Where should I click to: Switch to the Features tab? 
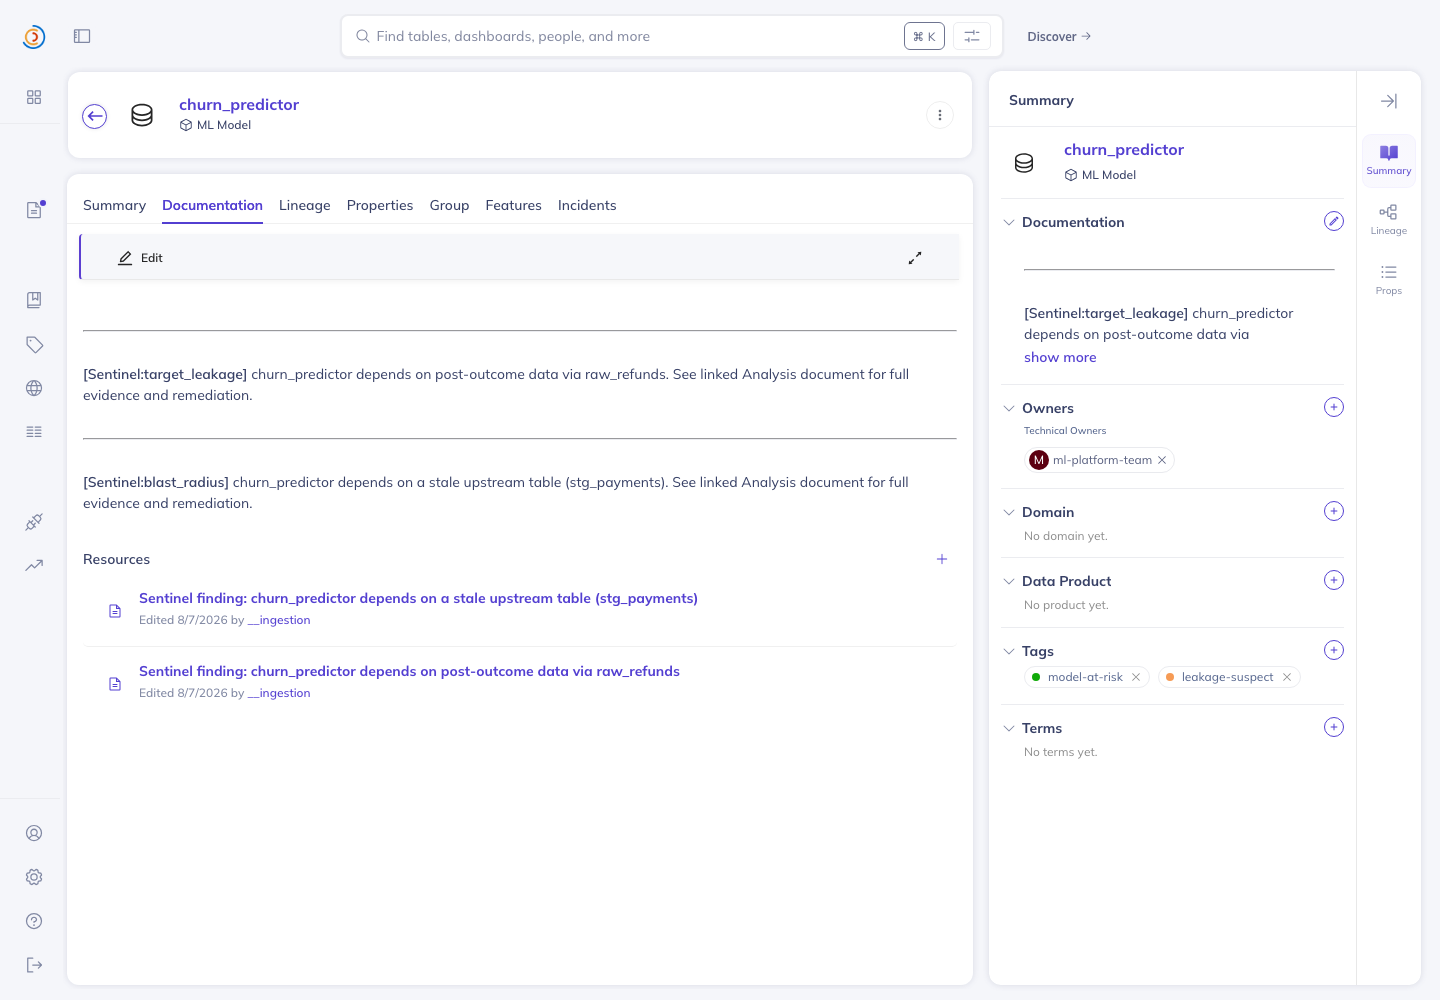[x=513, y=205]
